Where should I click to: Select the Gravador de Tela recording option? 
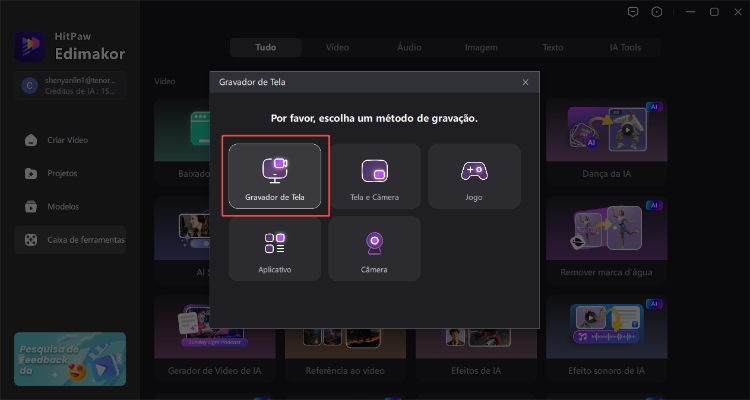pos(274,176)
